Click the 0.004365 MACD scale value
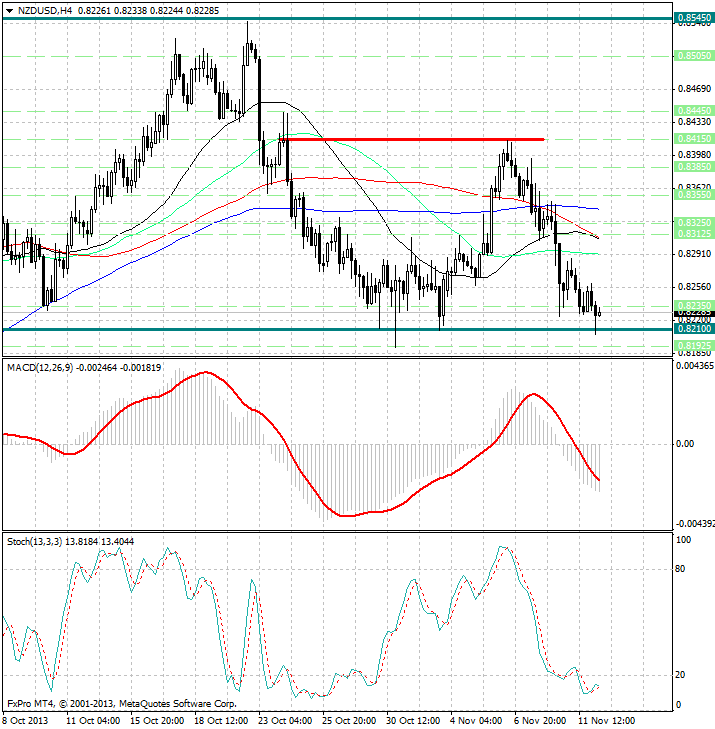This screenshot has height=729, width=715. (695, 366)
